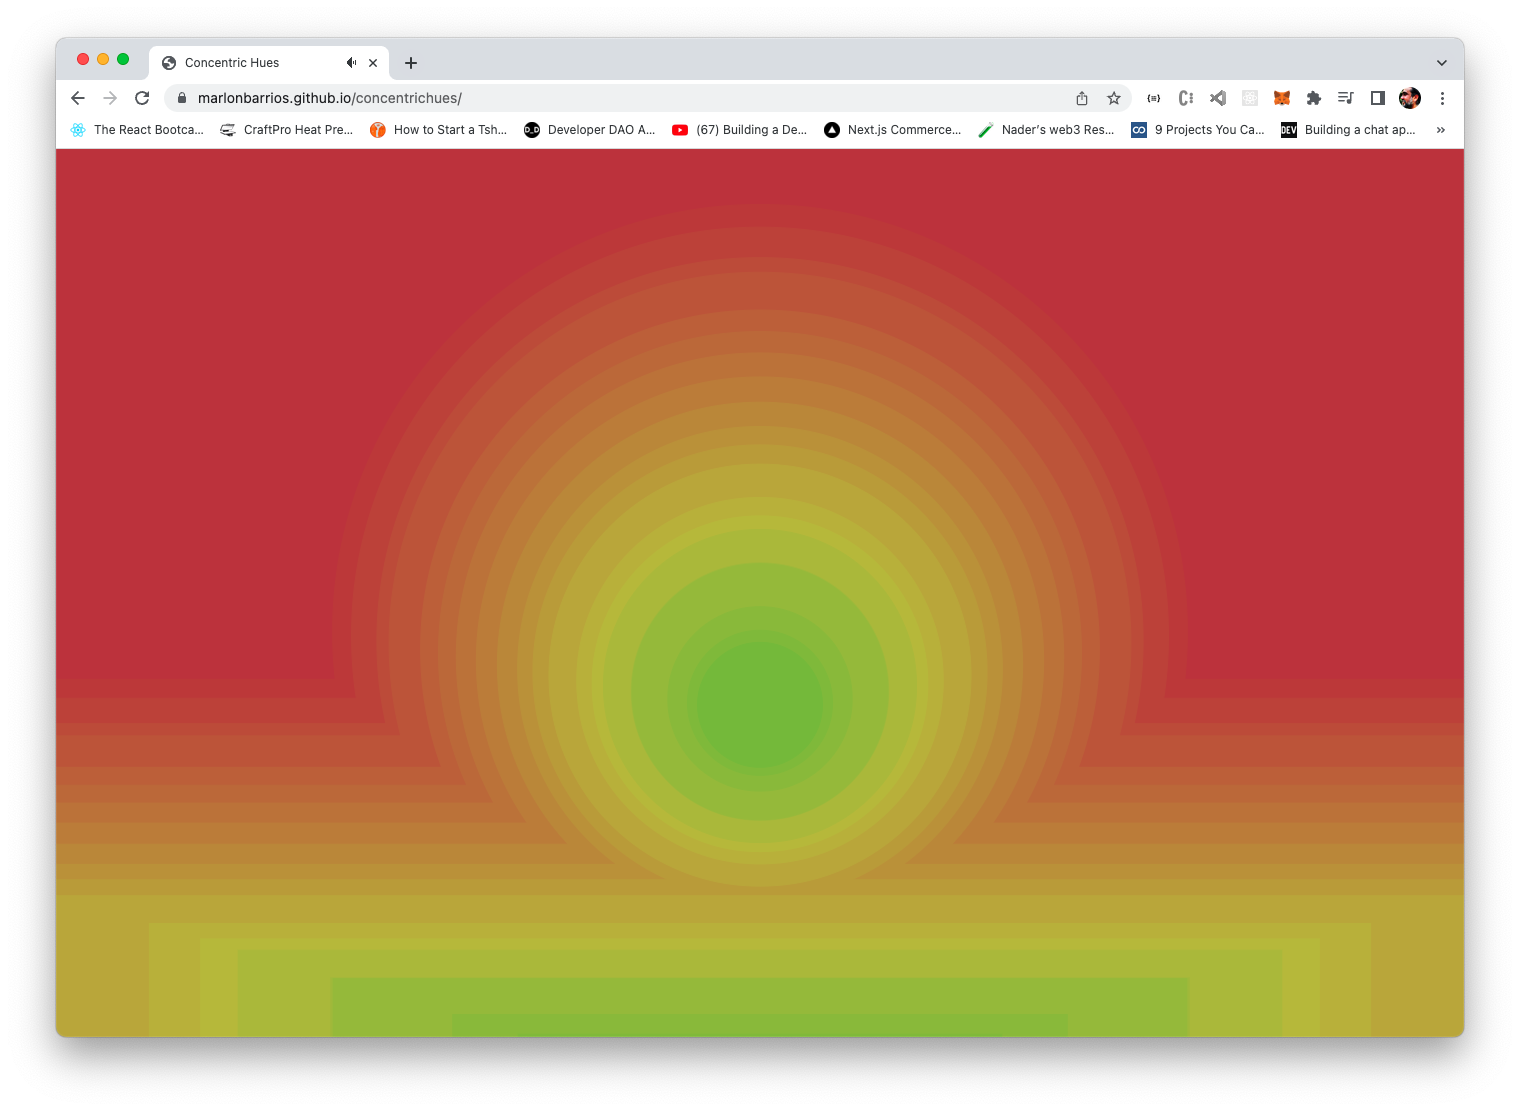The width and height of the screenshot is (1520, 1111).
Task: Mute the Concentric Hues tab speaker icon
Action: (351, 62)
